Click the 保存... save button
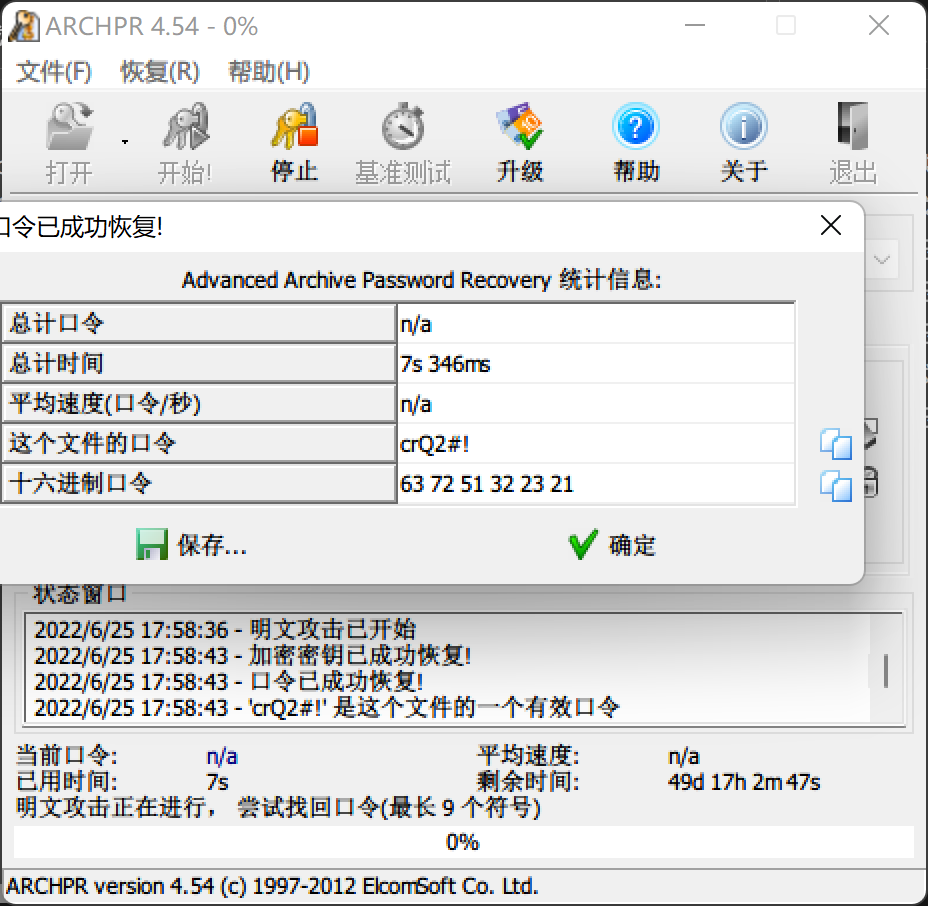Viewport: 928px width, 906px height. 191,544
